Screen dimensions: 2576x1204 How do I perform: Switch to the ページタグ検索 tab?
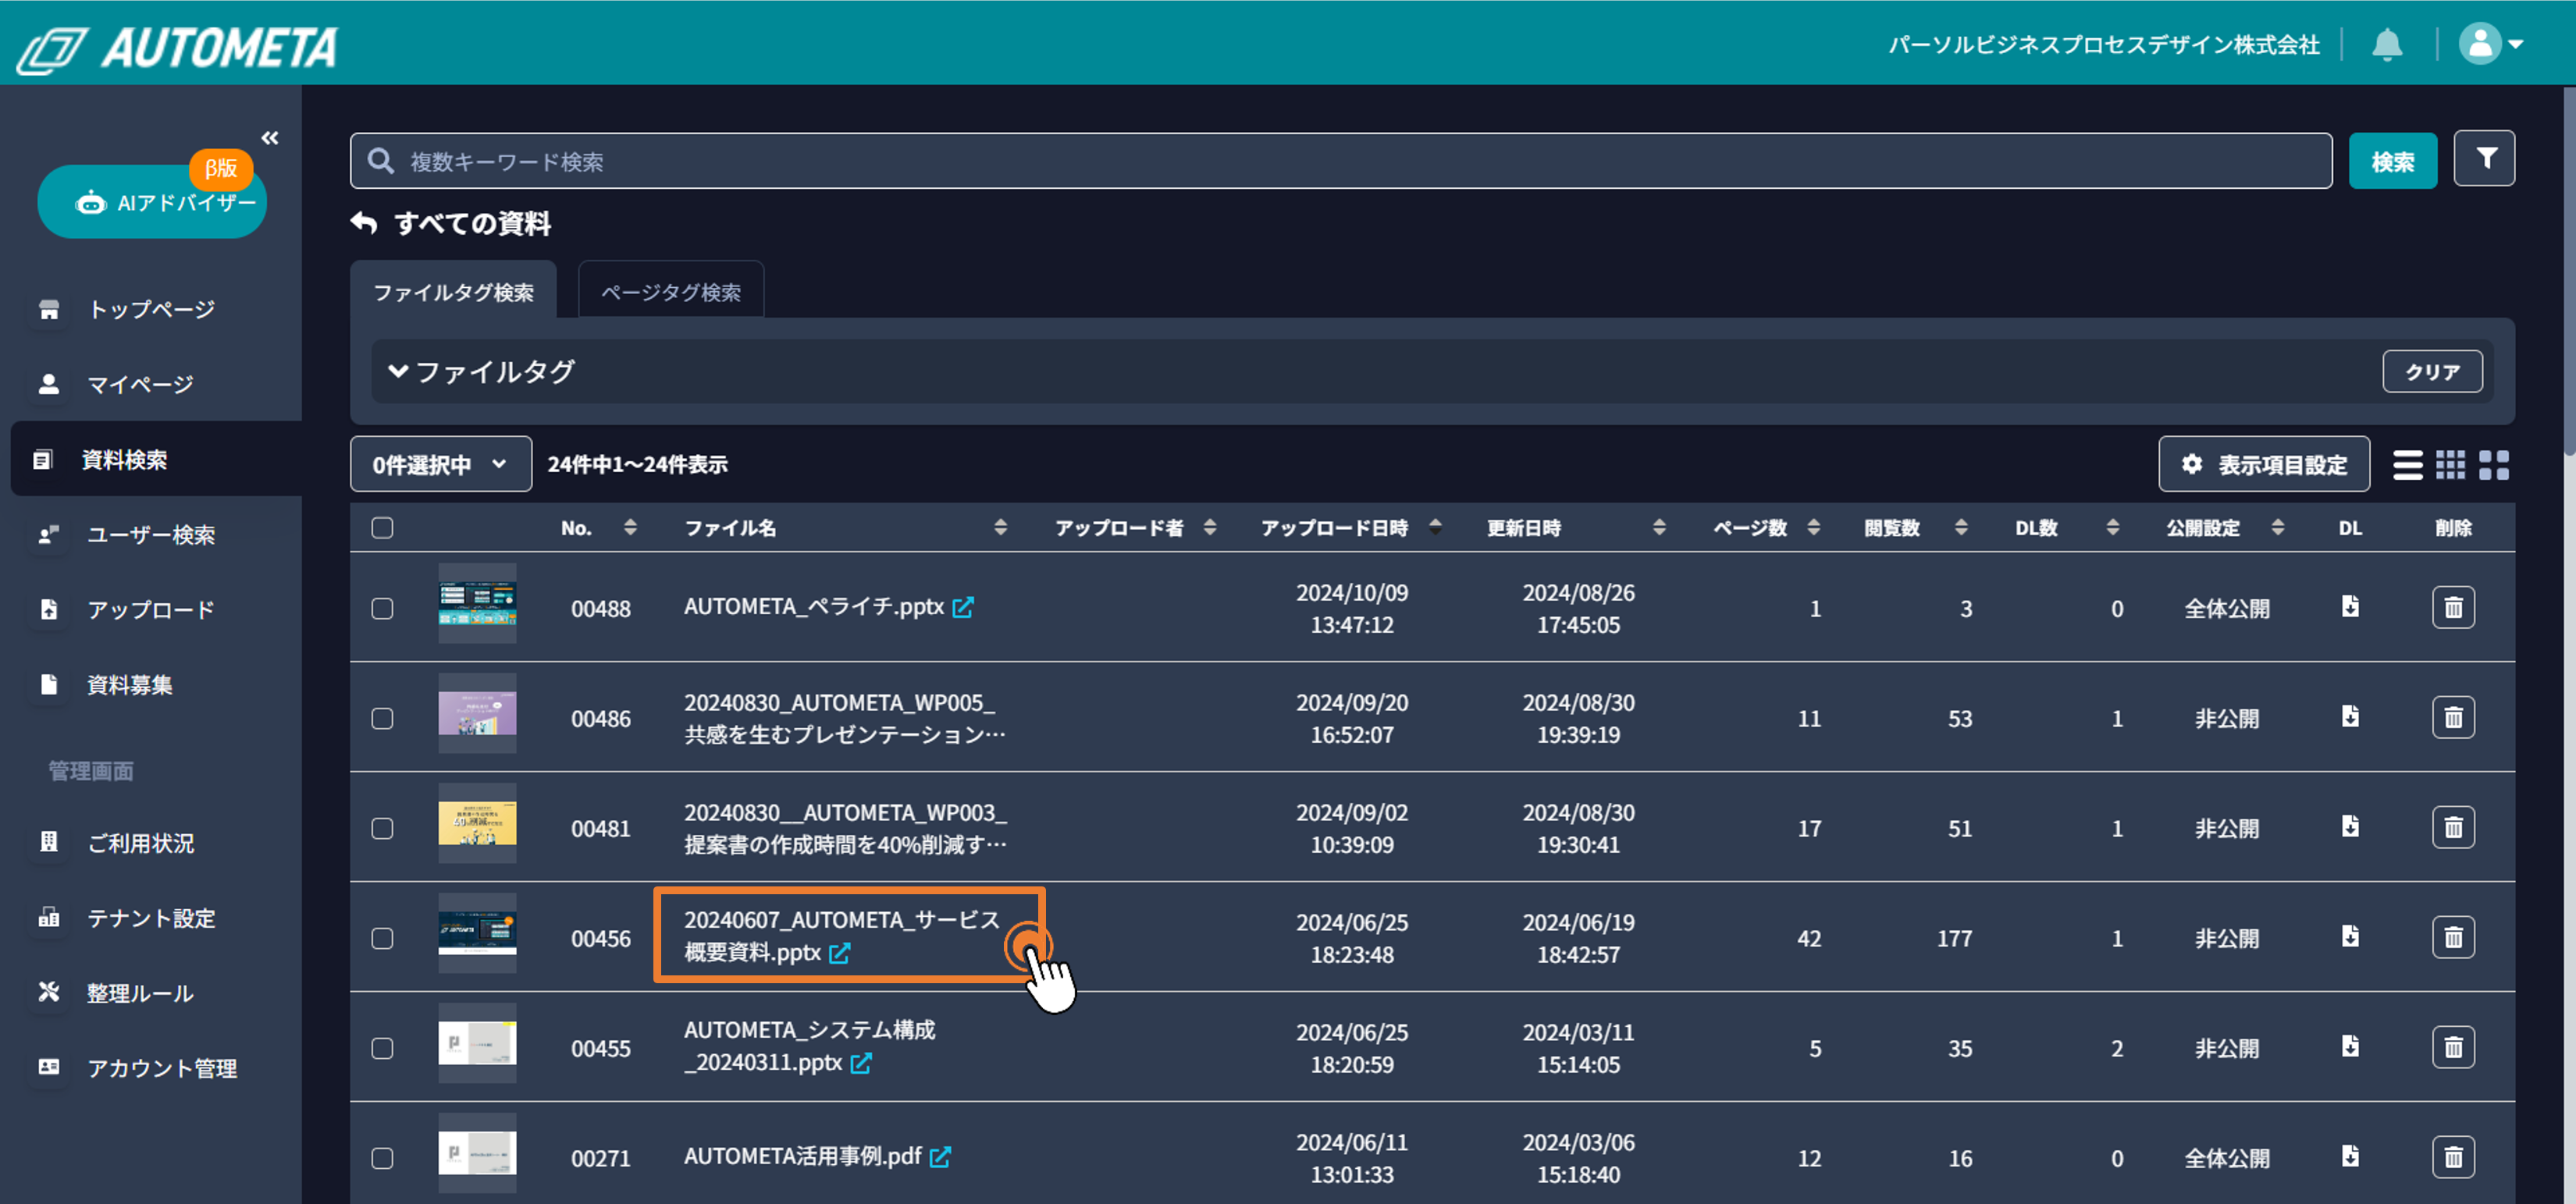pyautogui.click(x=671, y=292)
